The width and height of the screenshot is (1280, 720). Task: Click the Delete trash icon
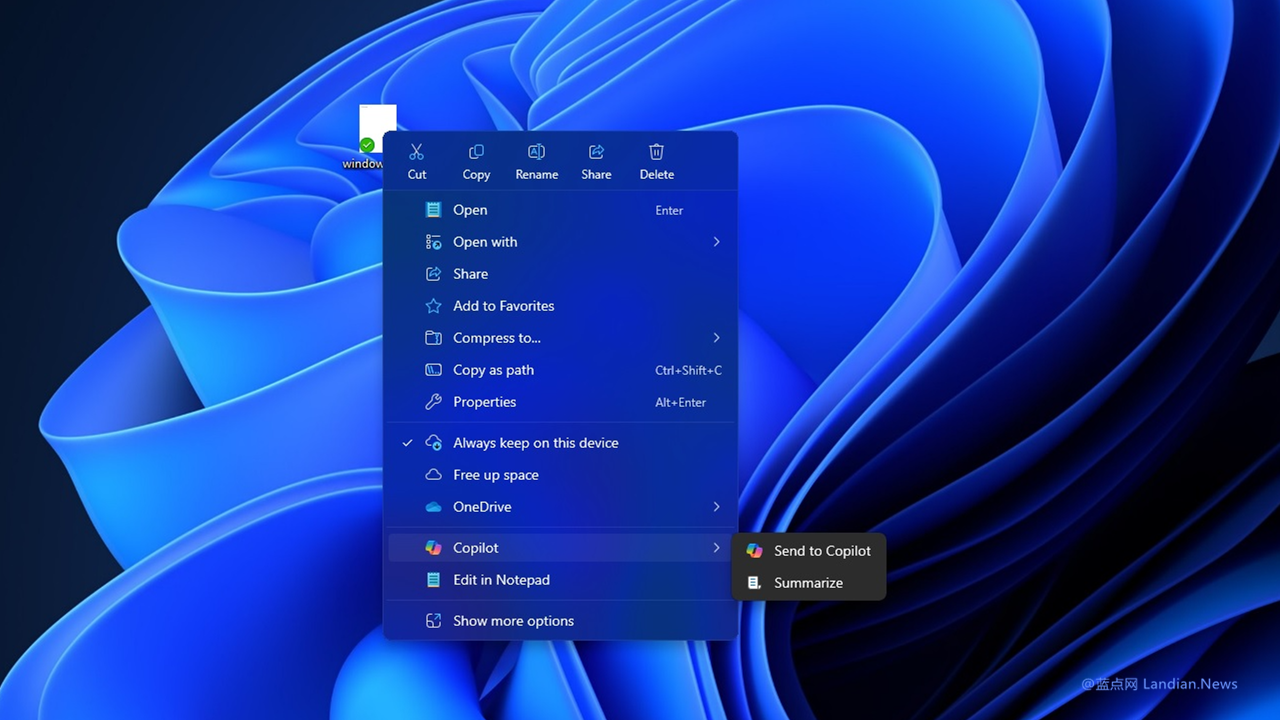tap(656, 152)
